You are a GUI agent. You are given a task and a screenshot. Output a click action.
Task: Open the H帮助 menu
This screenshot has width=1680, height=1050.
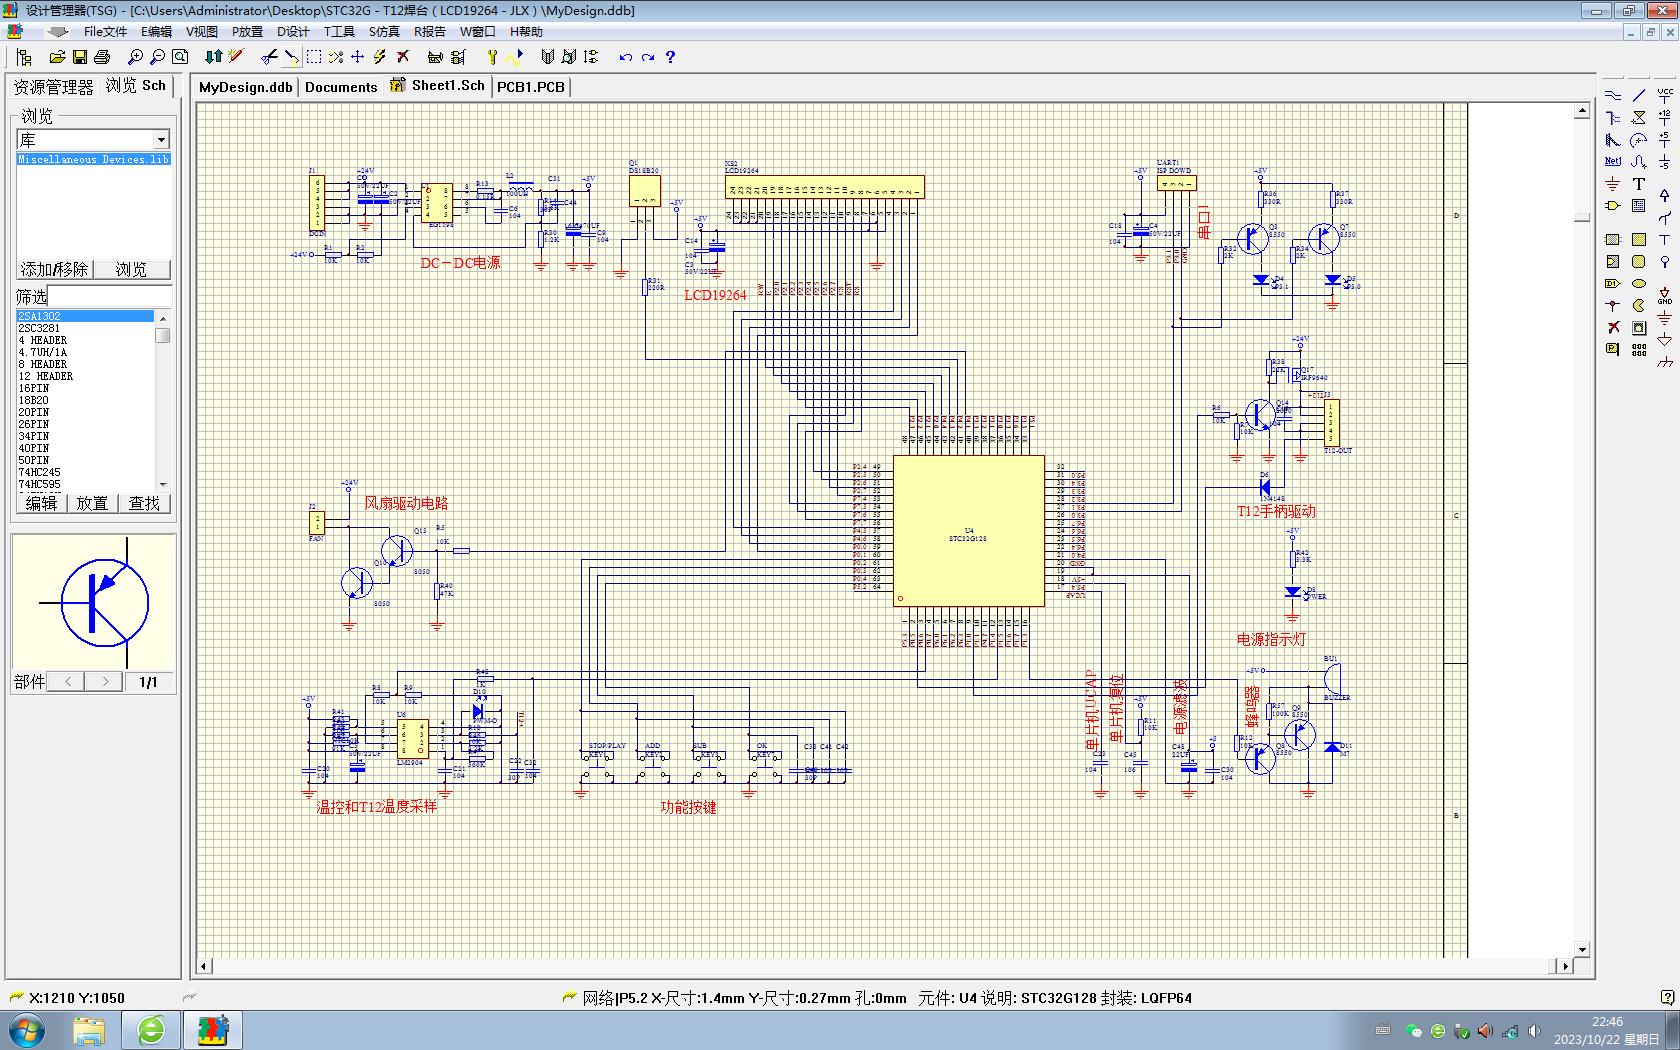click(x=526, y=32)
